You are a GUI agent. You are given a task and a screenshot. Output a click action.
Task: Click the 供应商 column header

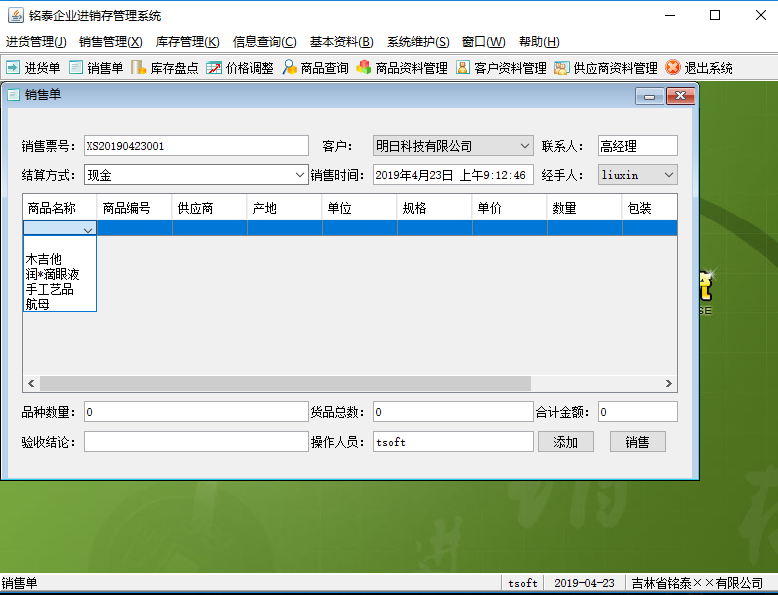(209, 208)
